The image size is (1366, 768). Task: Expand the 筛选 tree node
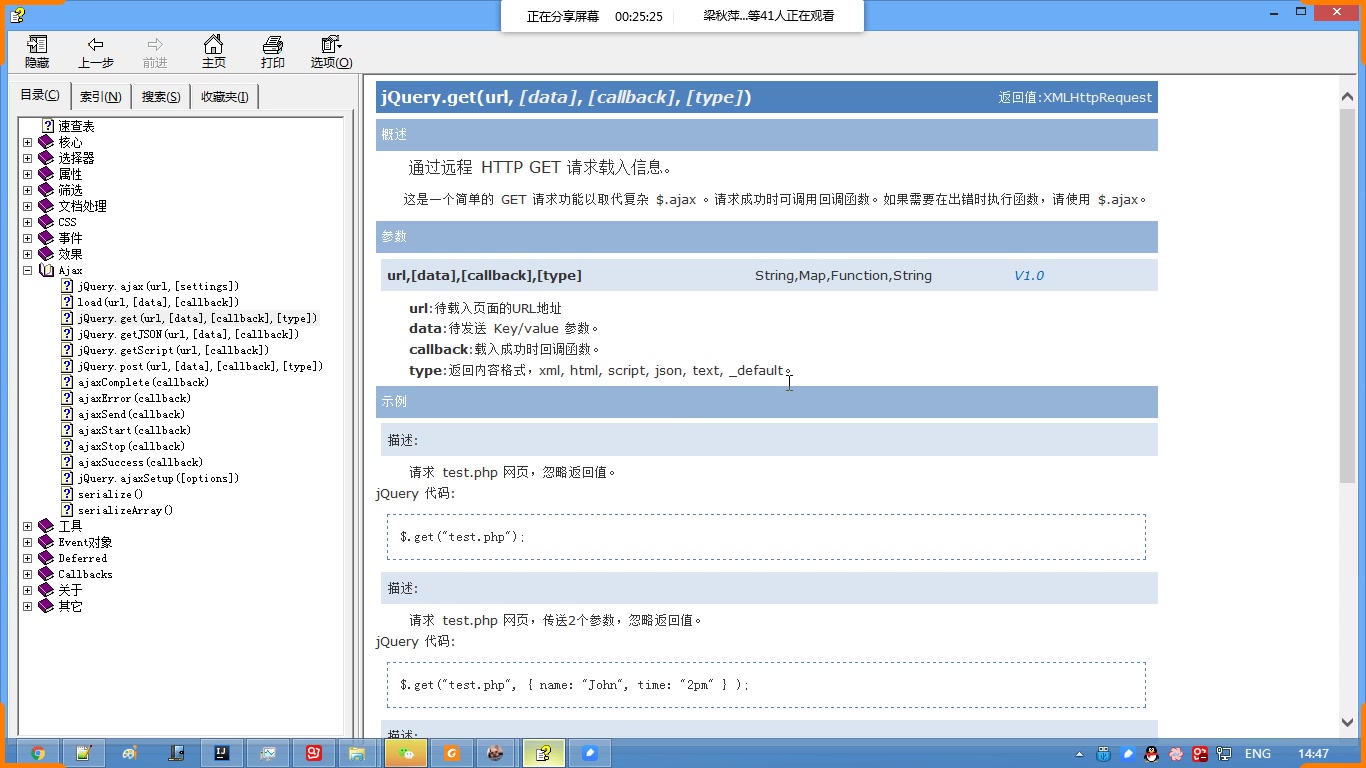pos(28,190)
